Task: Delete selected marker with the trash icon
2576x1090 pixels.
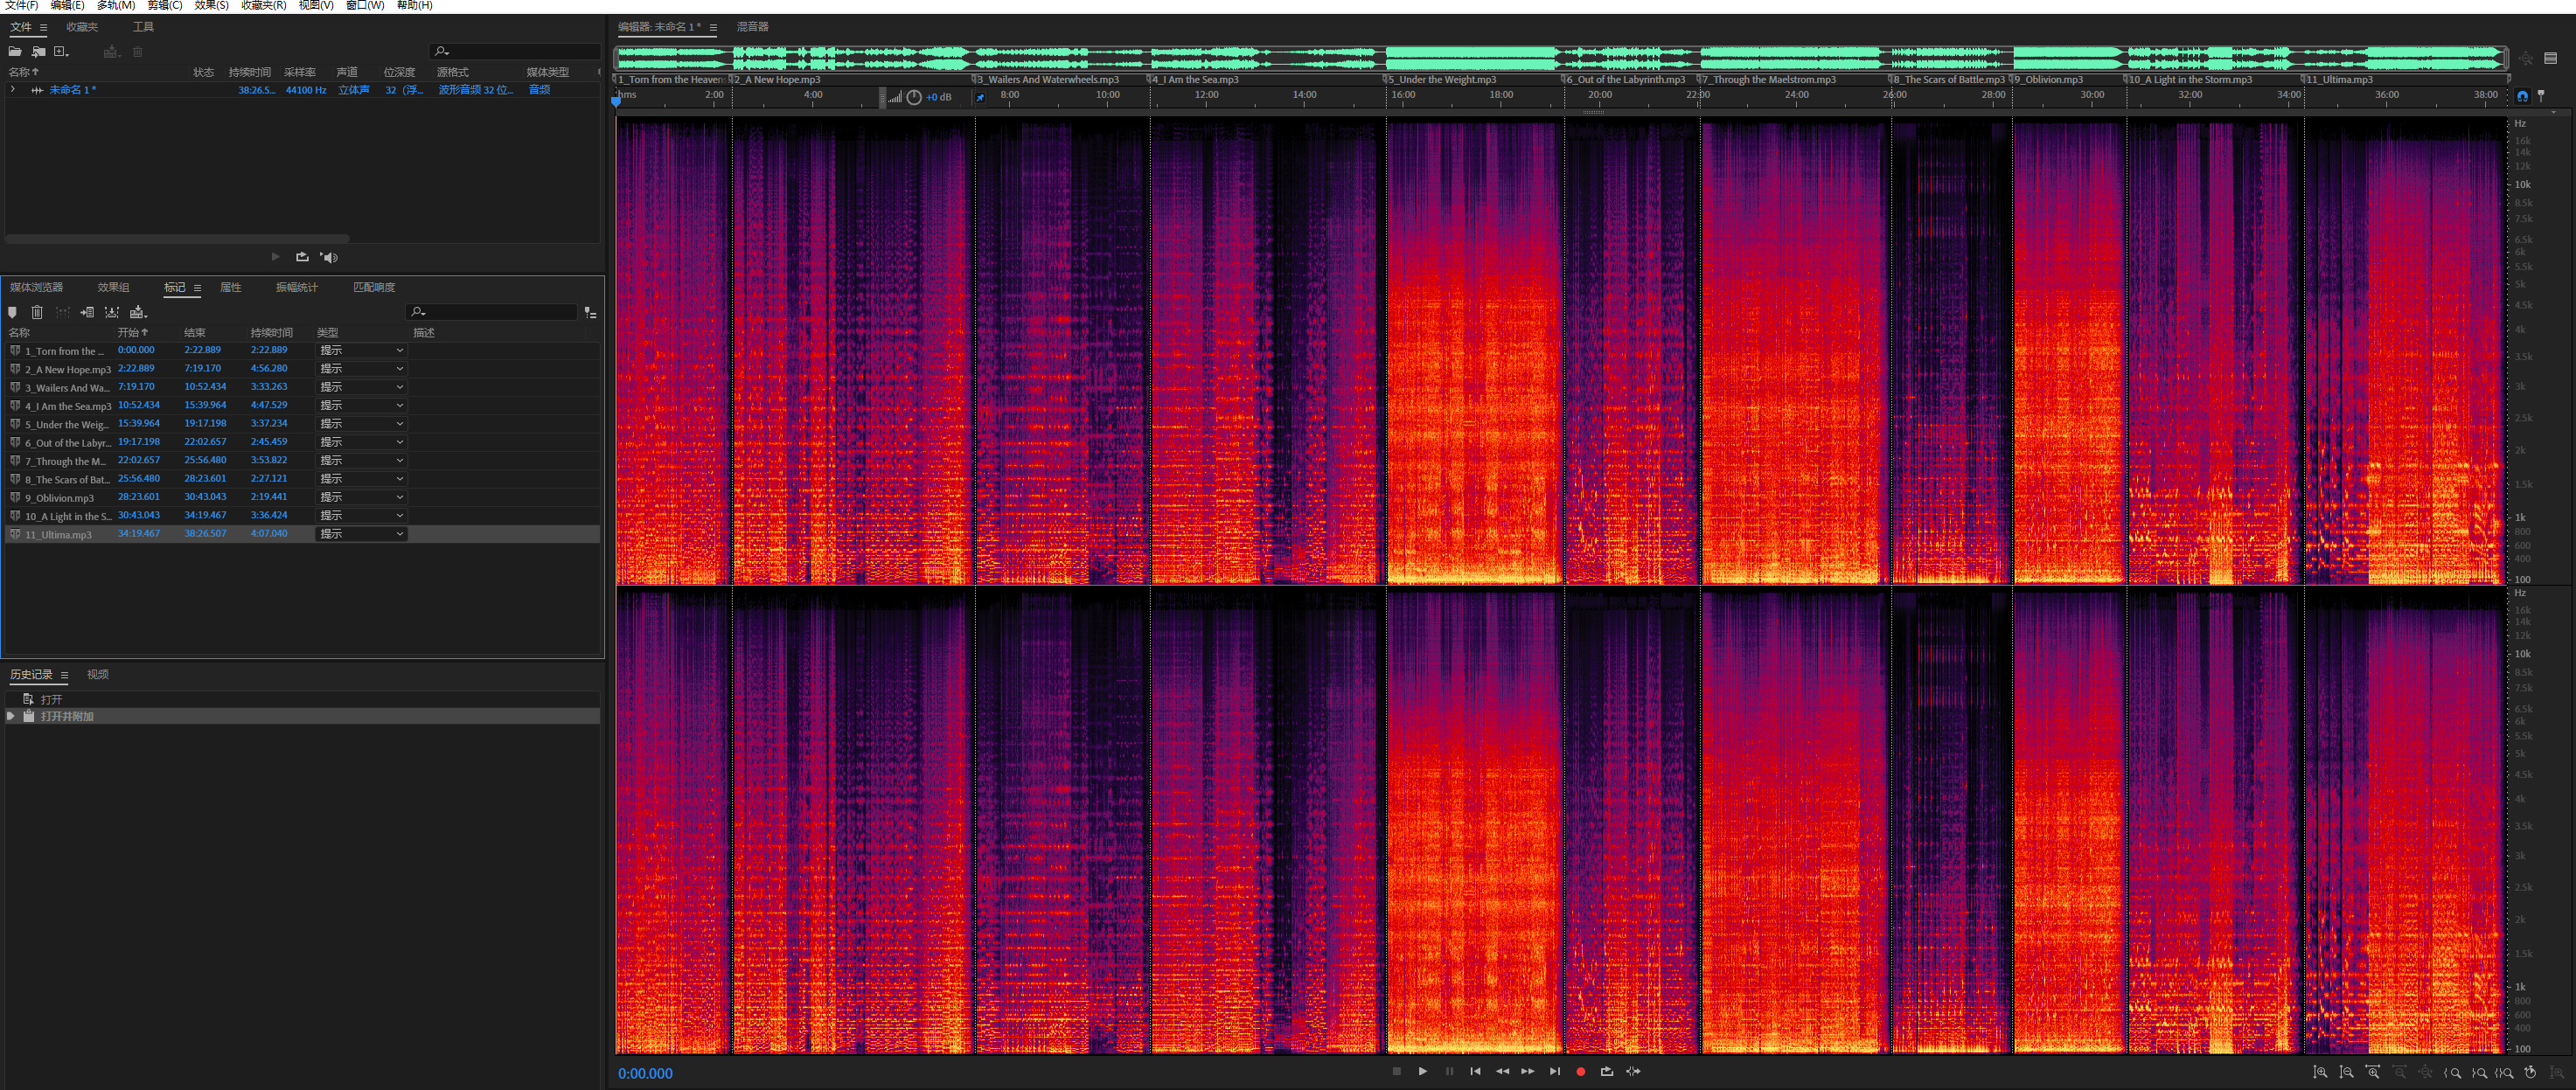Action: 37,313
